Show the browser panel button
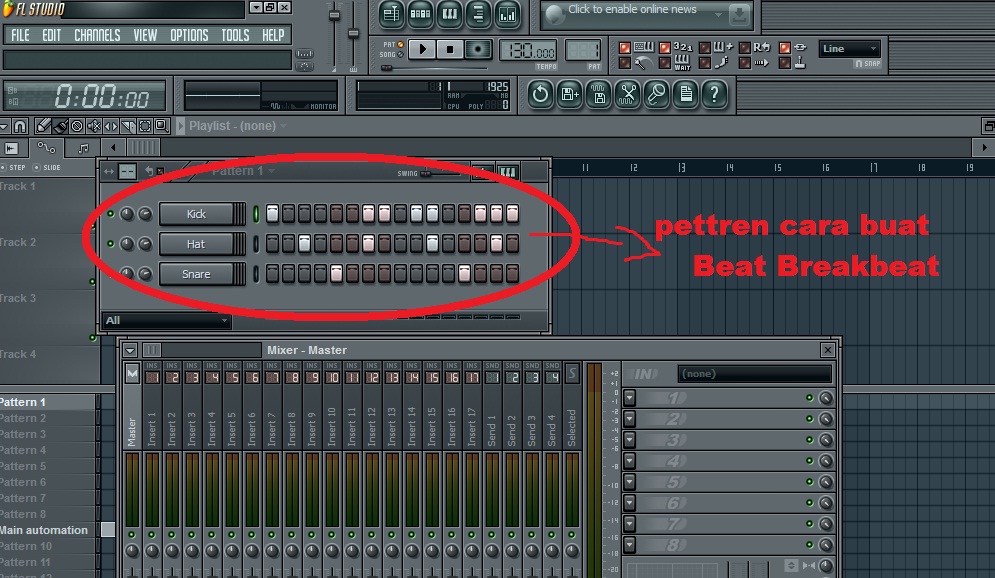This screenshot has height=578, width=995. click(478, 14)
